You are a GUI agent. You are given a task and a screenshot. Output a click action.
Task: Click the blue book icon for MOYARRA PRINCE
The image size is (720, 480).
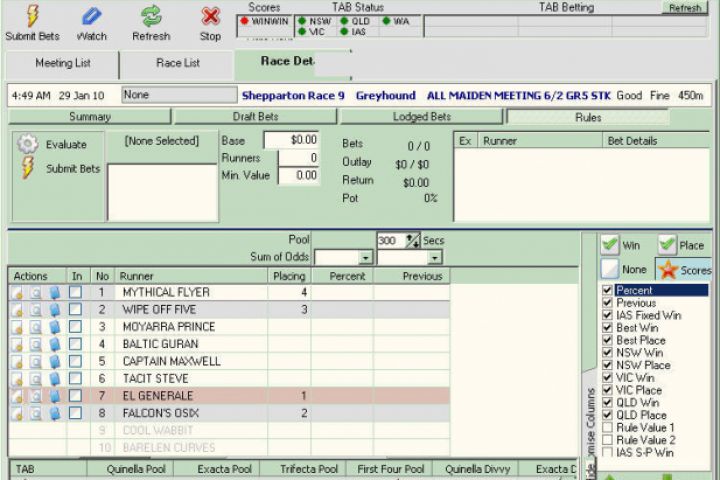54,327
